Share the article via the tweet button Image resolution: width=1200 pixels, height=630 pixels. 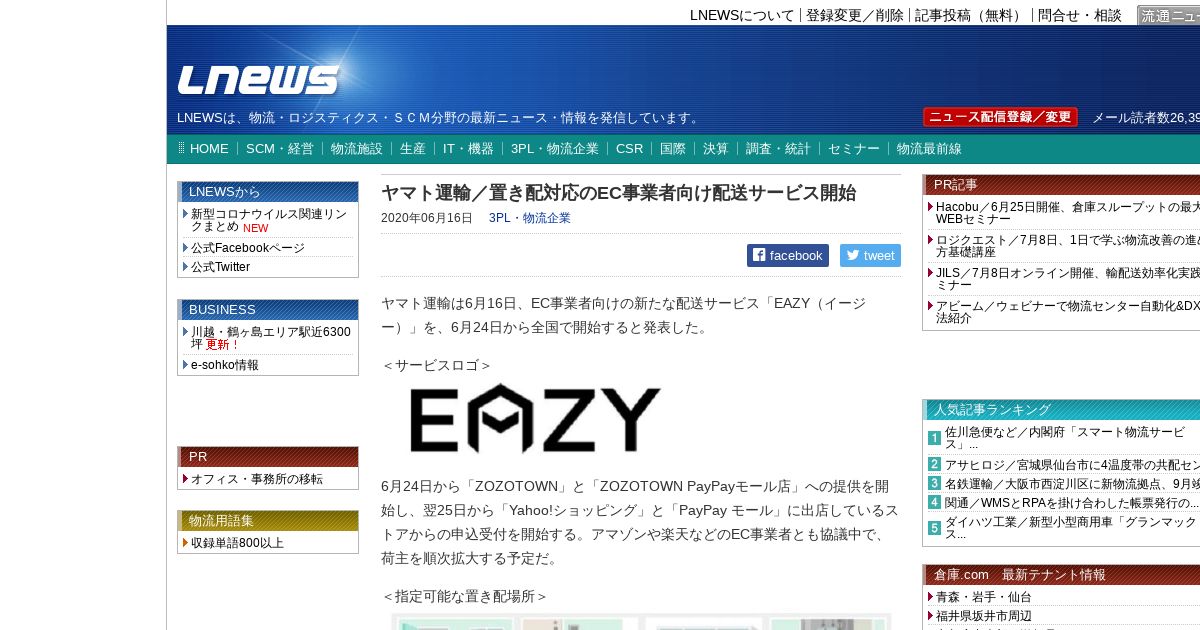pos(870,255)
